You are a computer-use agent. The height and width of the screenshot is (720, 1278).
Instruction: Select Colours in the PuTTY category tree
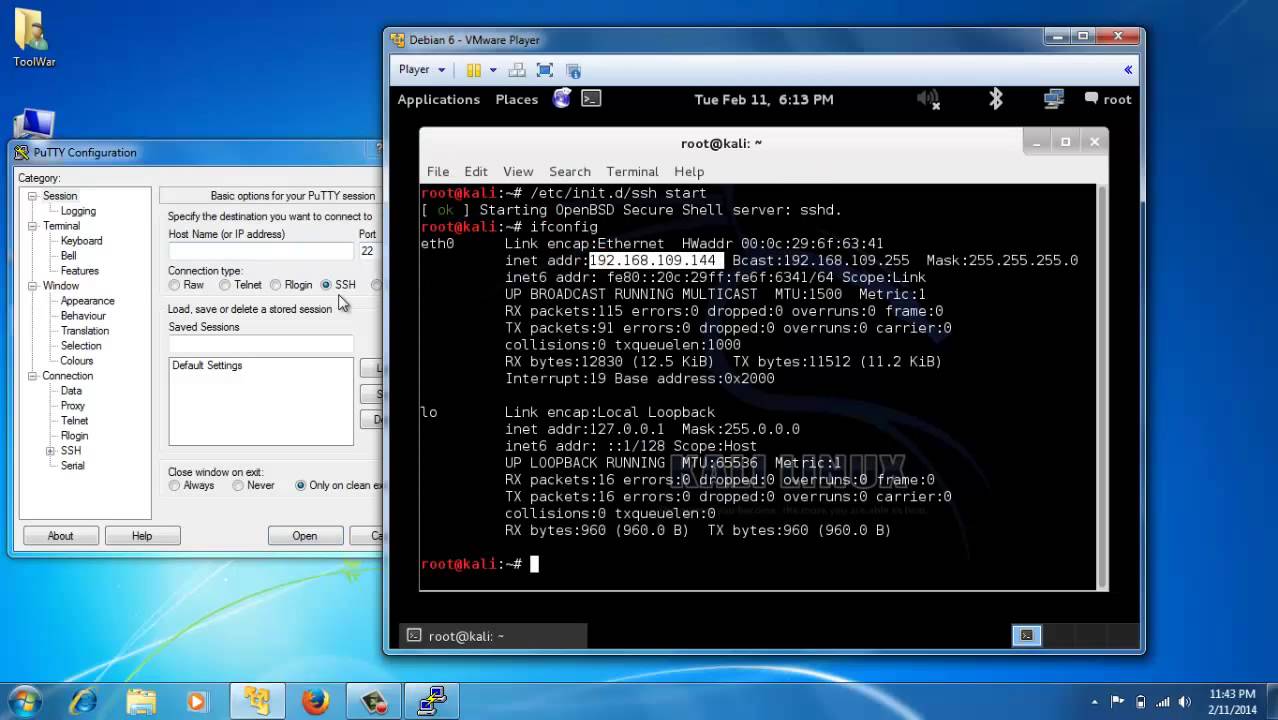[x=76, y=361]
